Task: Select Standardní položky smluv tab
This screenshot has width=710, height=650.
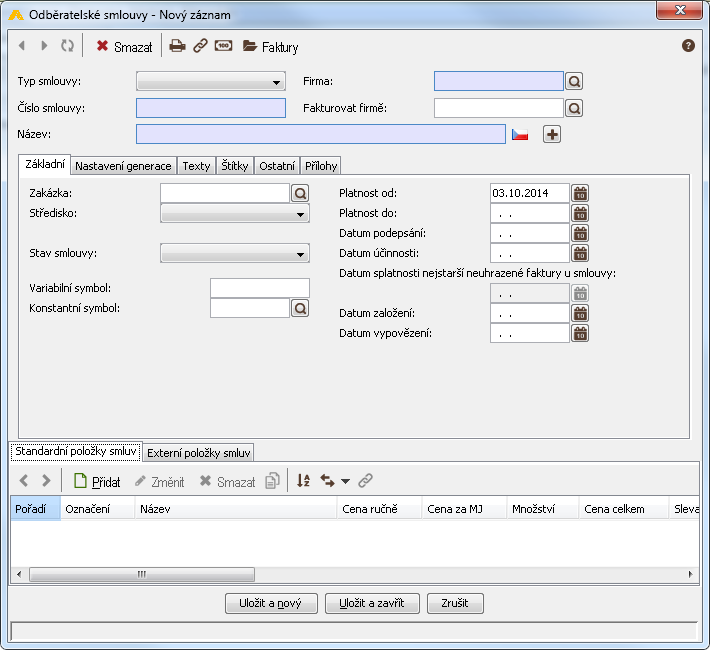Action: coord(76,451)
